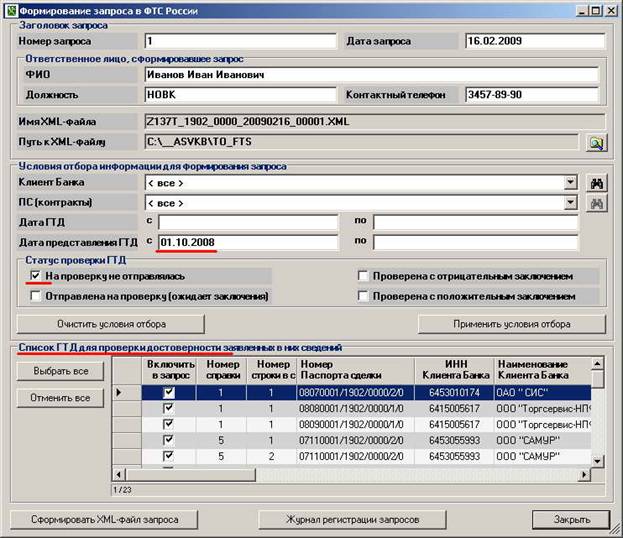
Task: Expand the ПС (контракты) dropdown
Action: (x=570, y=203)
